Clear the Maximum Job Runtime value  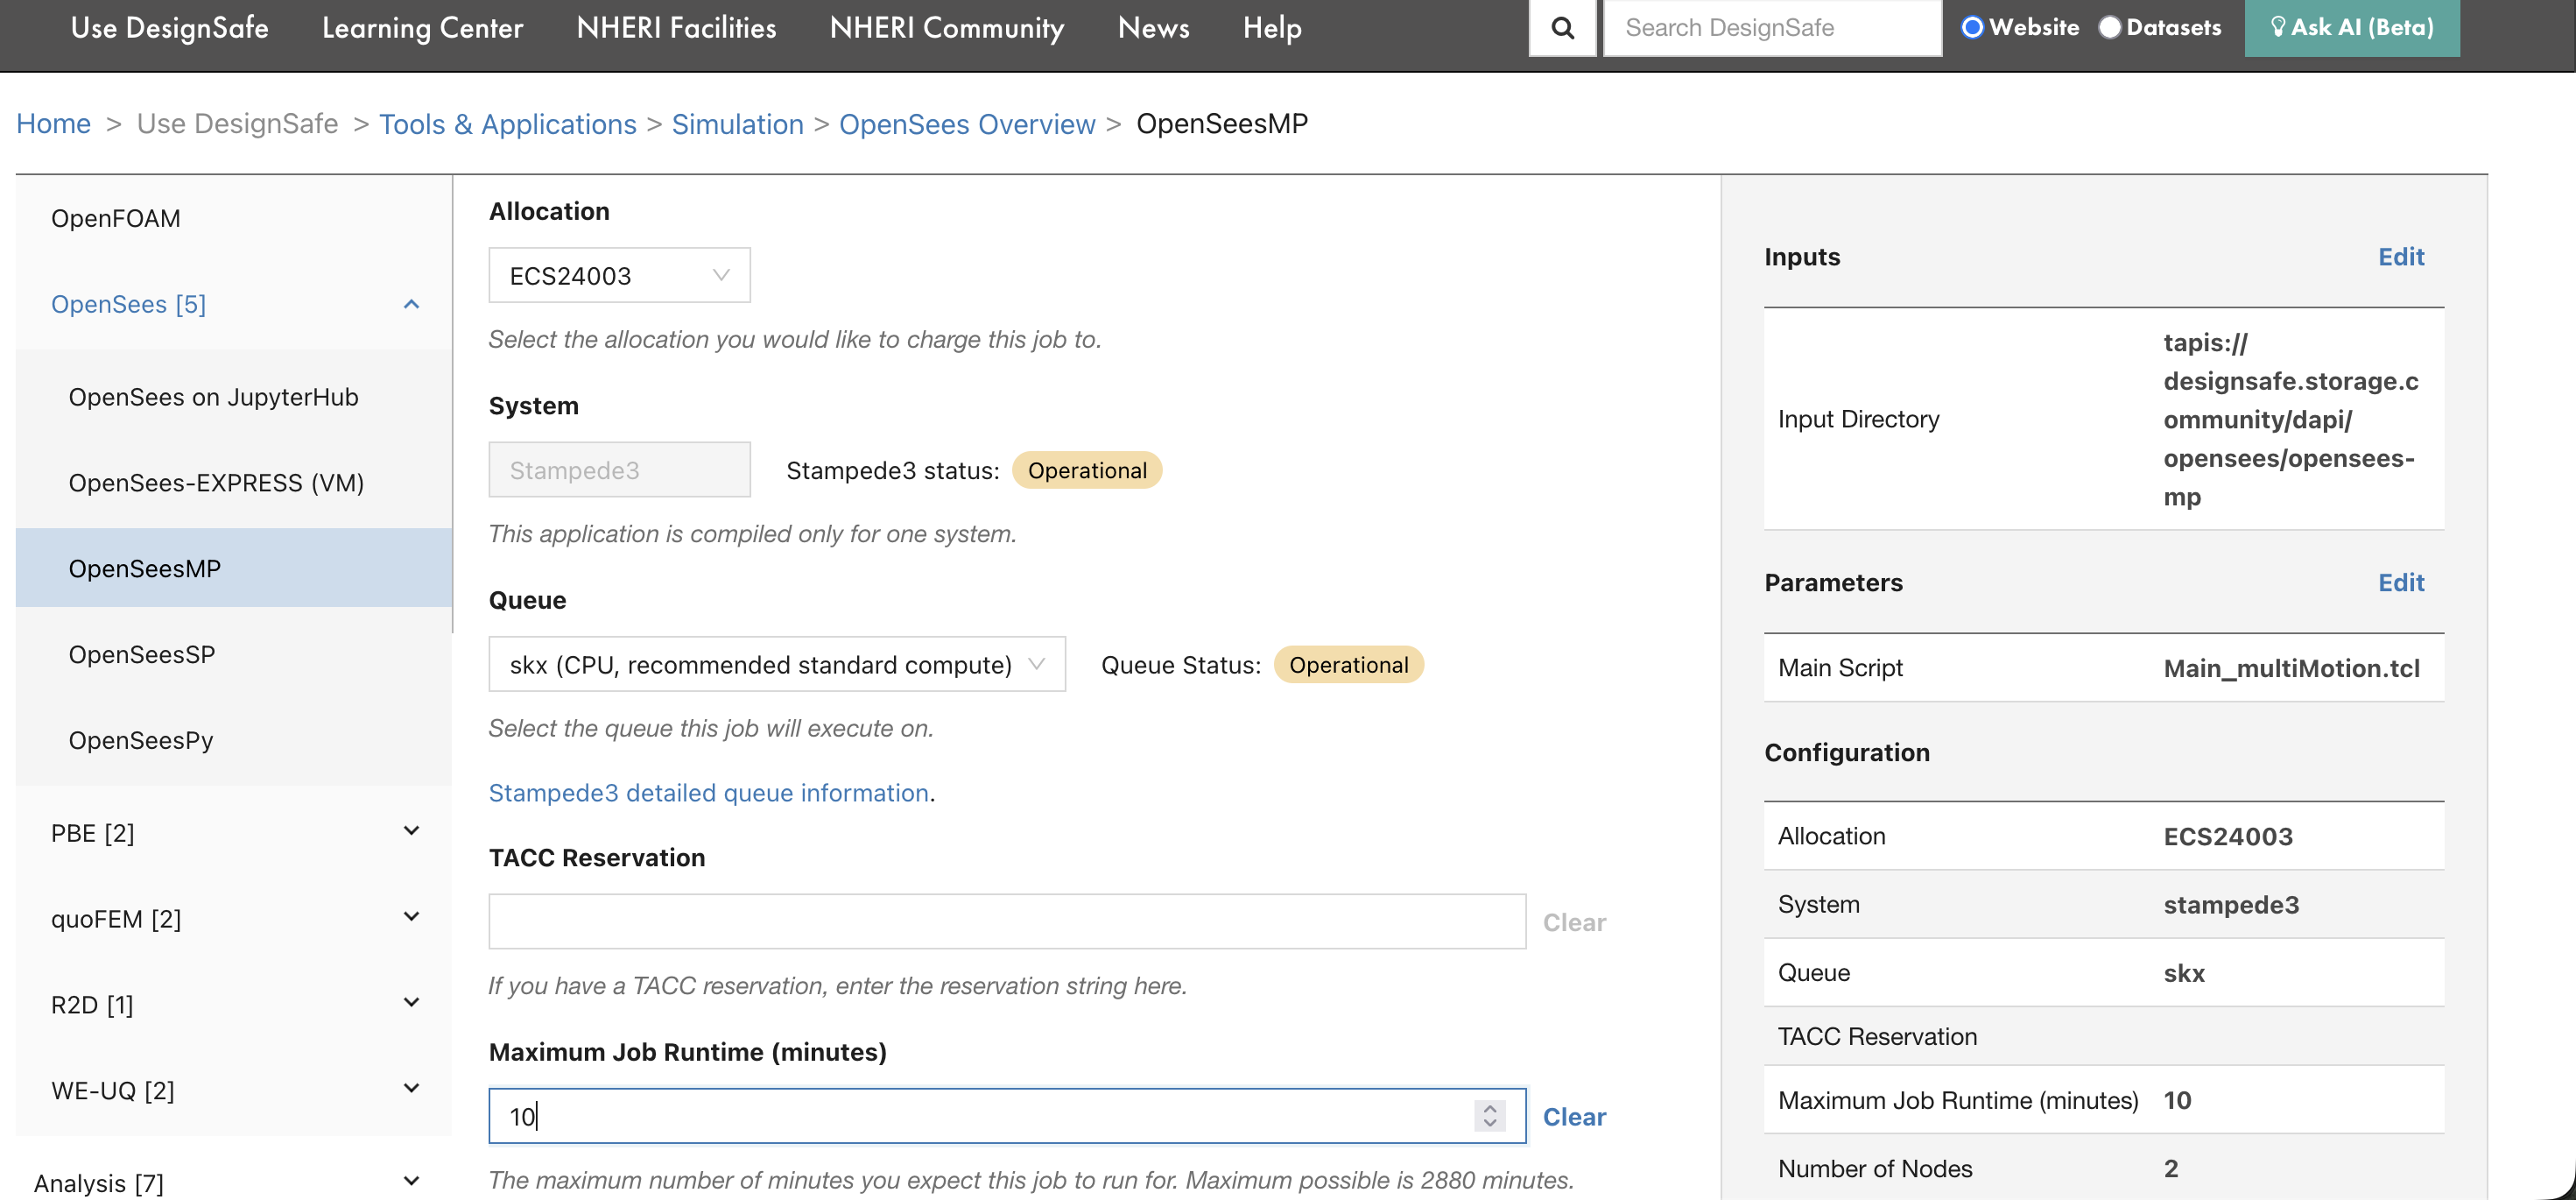1574,1117
